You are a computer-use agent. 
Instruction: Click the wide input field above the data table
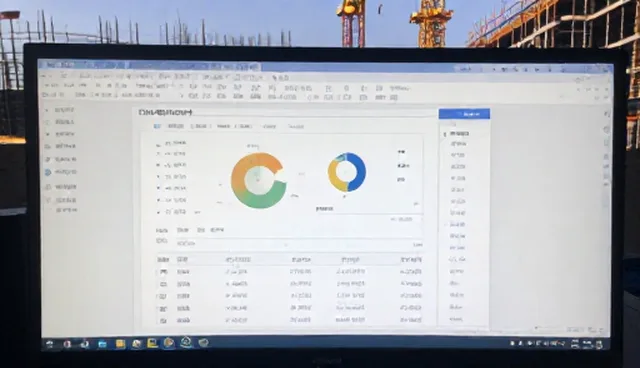click(x=300, y=244)
